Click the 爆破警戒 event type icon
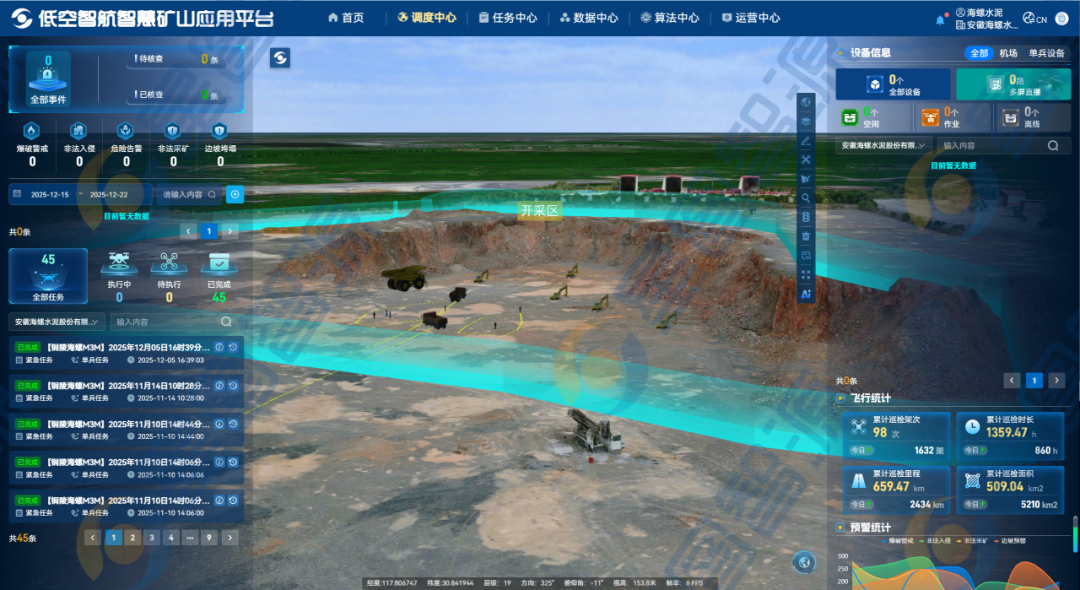This screenshot has width=1080, height=590. [32, 131]
